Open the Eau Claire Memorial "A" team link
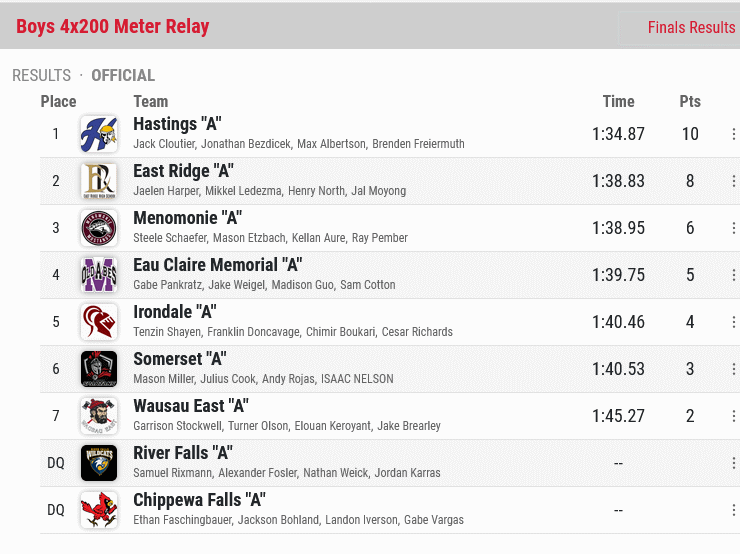 coord(218,265)
